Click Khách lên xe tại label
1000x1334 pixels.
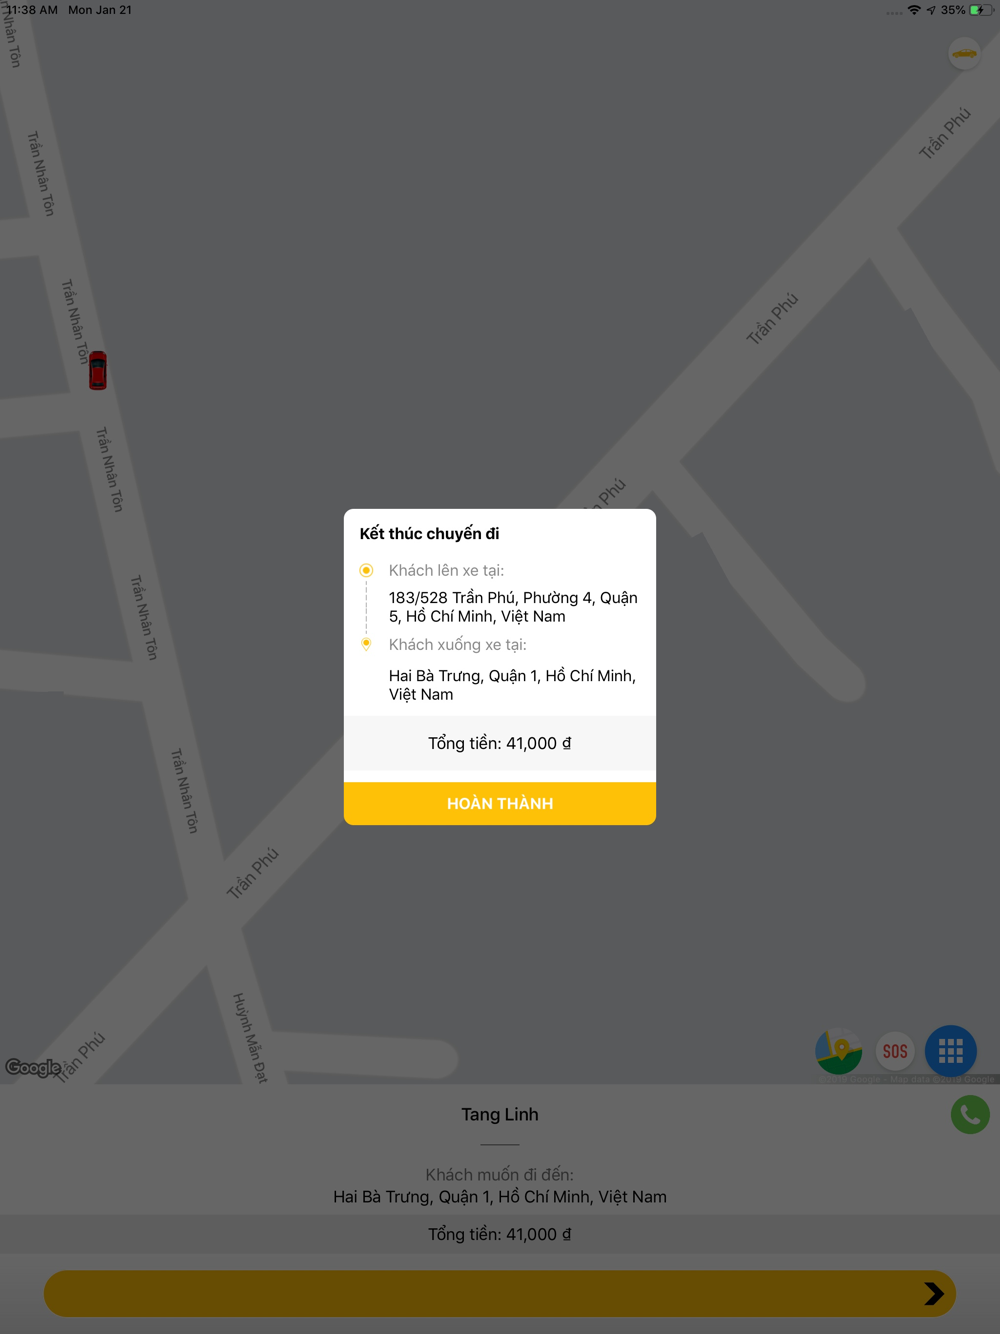(x=446, y=570)
